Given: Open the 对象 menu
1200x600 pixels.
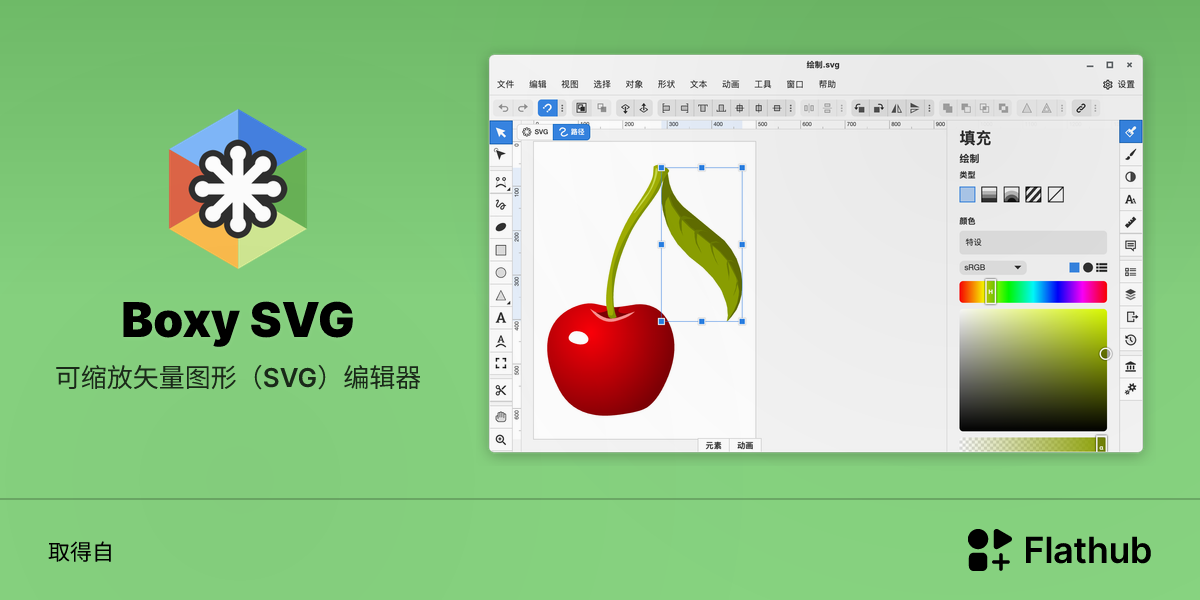Looking at the screenshot, I should click(634, 84).
